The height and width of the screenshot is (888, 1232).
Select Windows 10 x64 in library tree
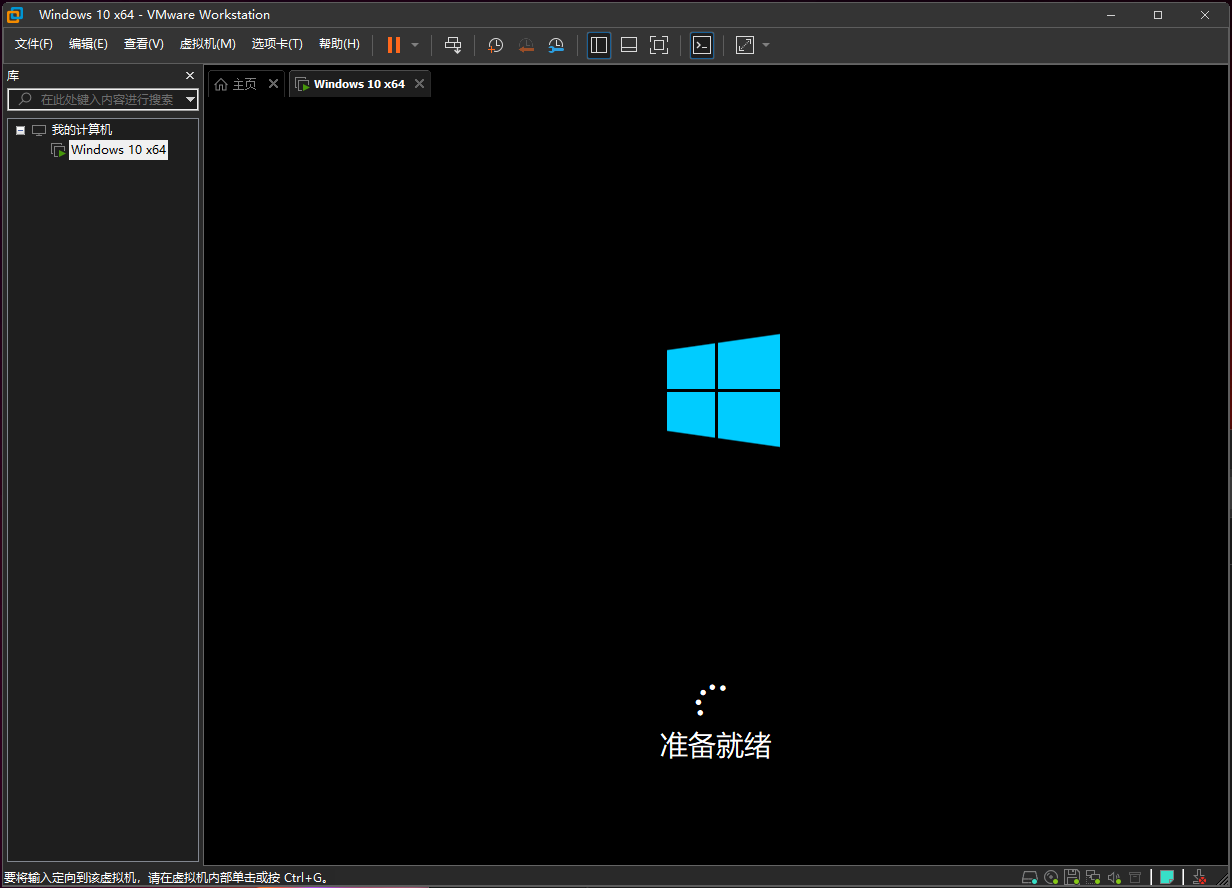118,150
